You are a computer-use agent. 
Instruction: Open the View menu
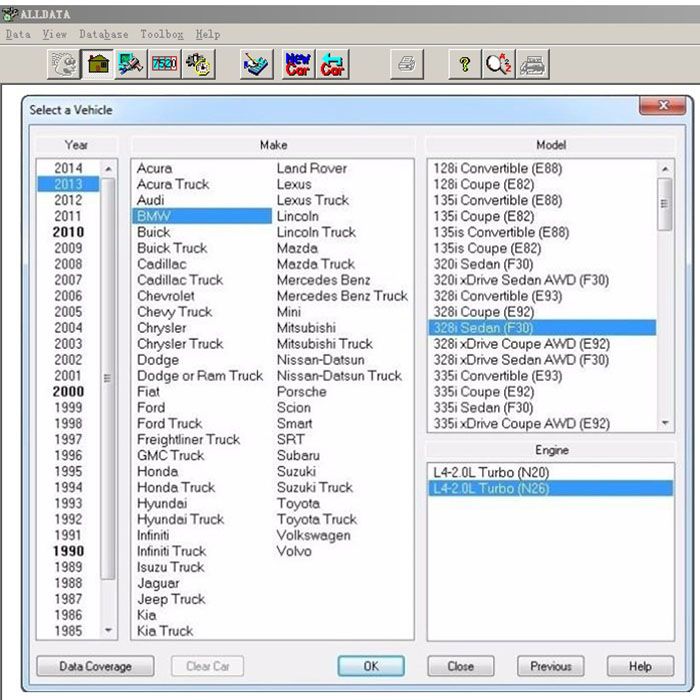(x=54, y=34)
